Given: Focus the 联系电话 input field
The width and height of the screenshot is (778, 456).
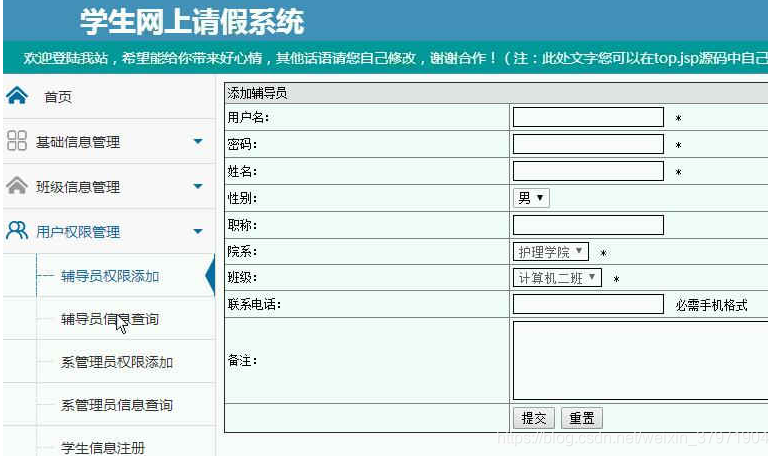Looking at the screenshot, I should tap(588, 304).
